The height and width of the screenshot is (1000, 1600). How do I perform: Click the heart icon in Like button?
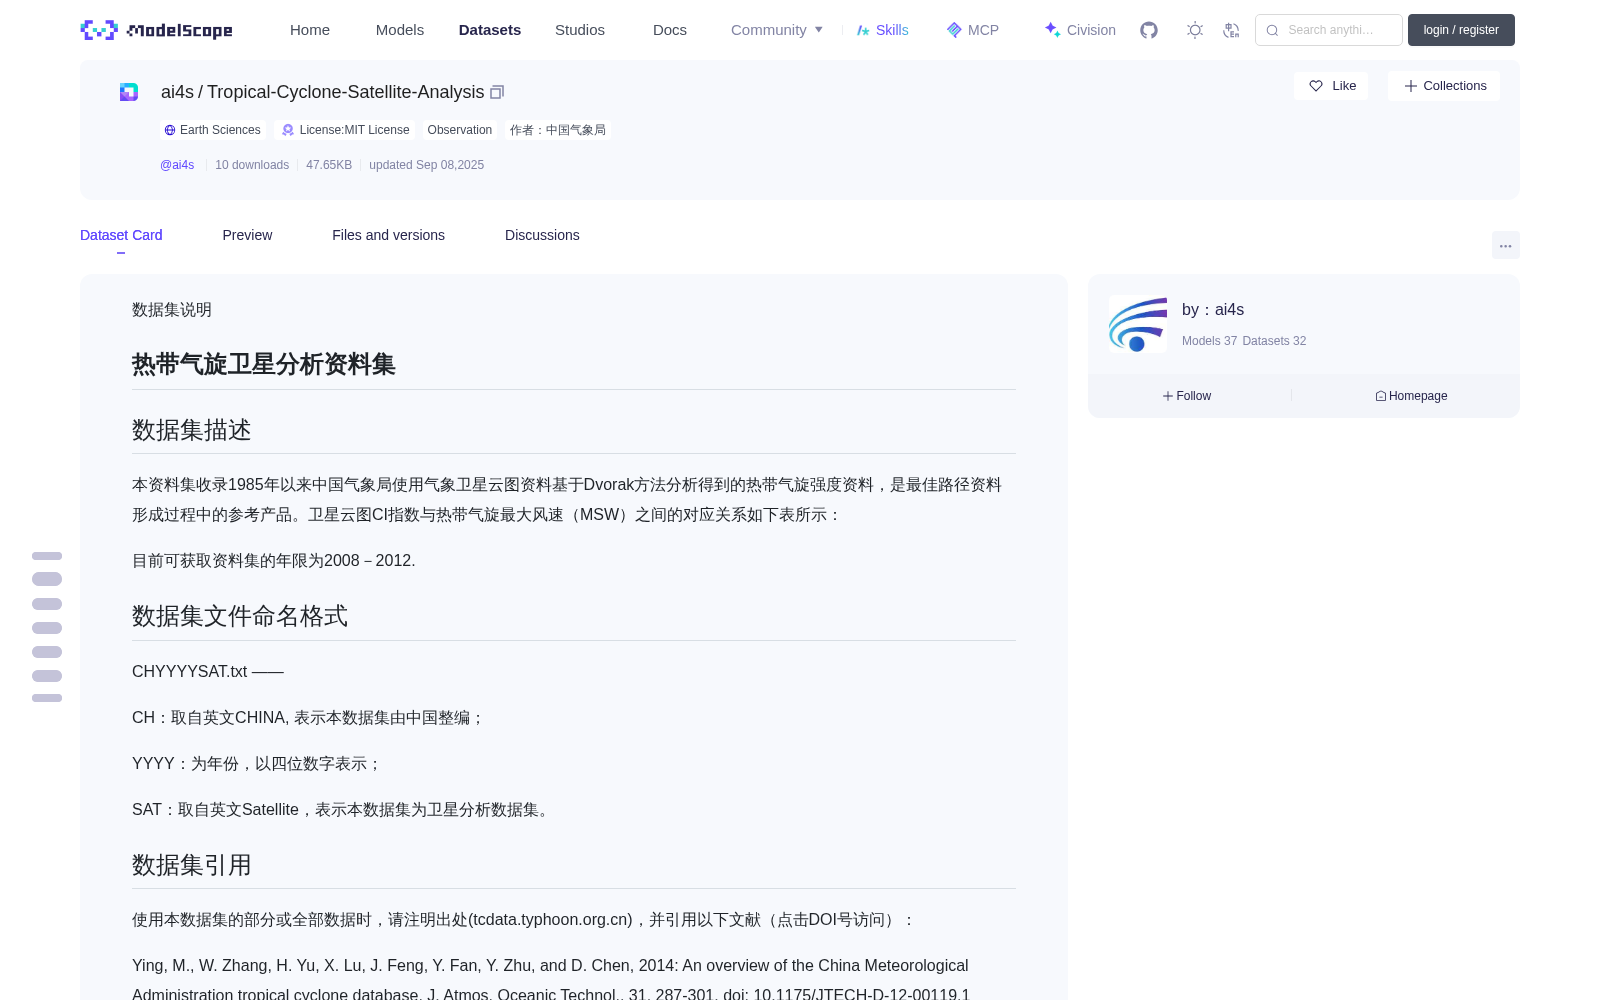(1316, 86)
